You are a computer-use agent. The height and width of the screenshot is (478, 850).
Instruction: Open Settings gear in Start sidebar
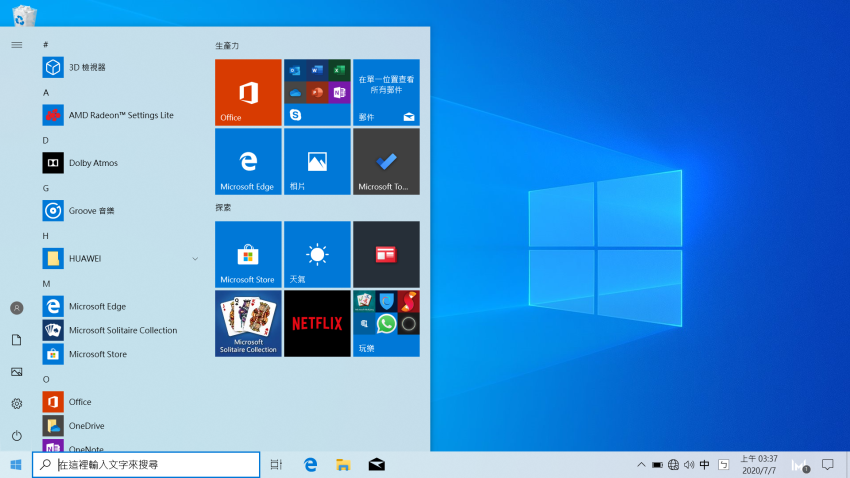click(x=17, y=404)
